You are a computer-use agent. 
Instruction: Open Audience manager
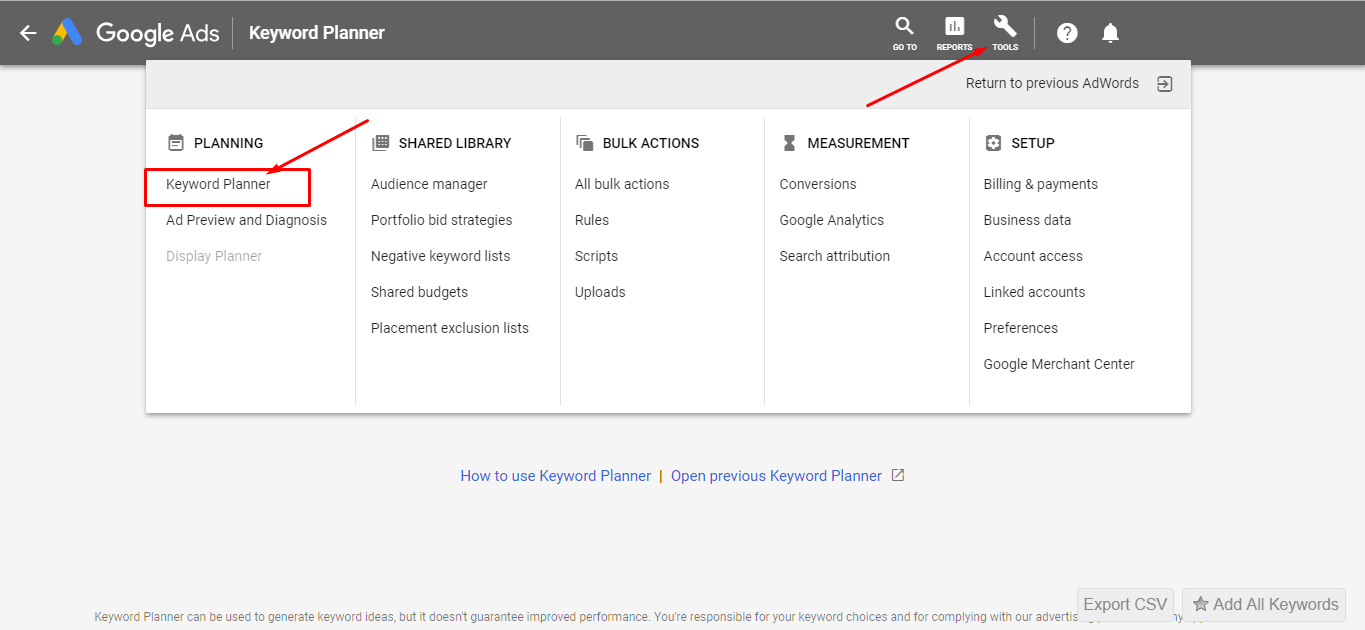tap(429, 184)
